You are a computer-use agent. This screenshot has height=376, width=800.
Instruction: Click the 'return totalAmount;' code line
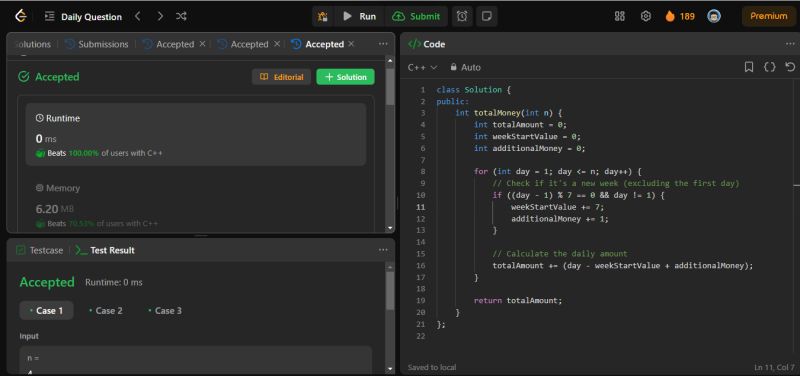(518, 300)
